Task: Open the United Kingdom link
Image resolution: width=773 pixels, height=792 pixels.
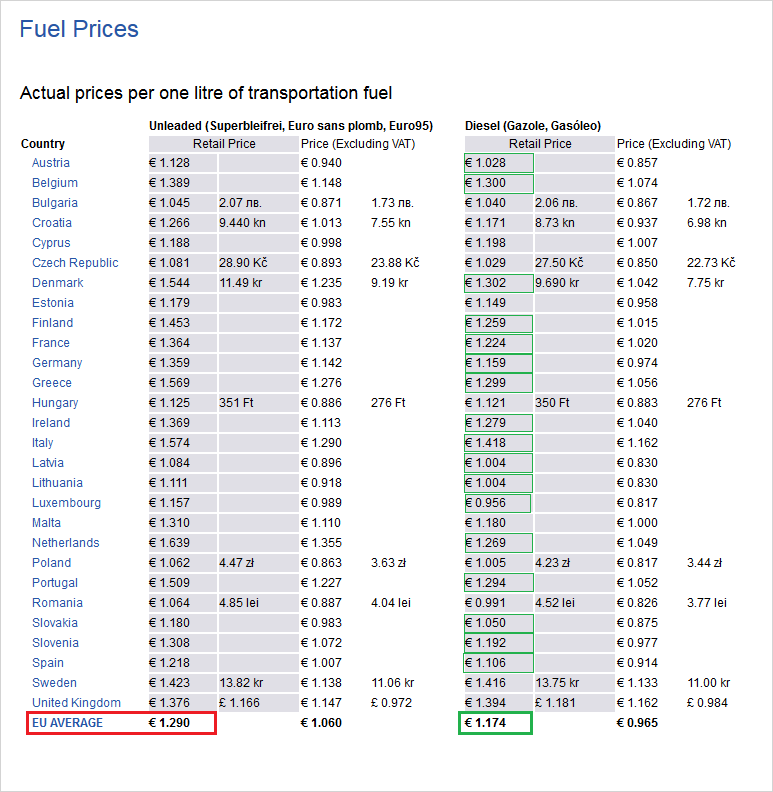Action: (x=76, y=703)
